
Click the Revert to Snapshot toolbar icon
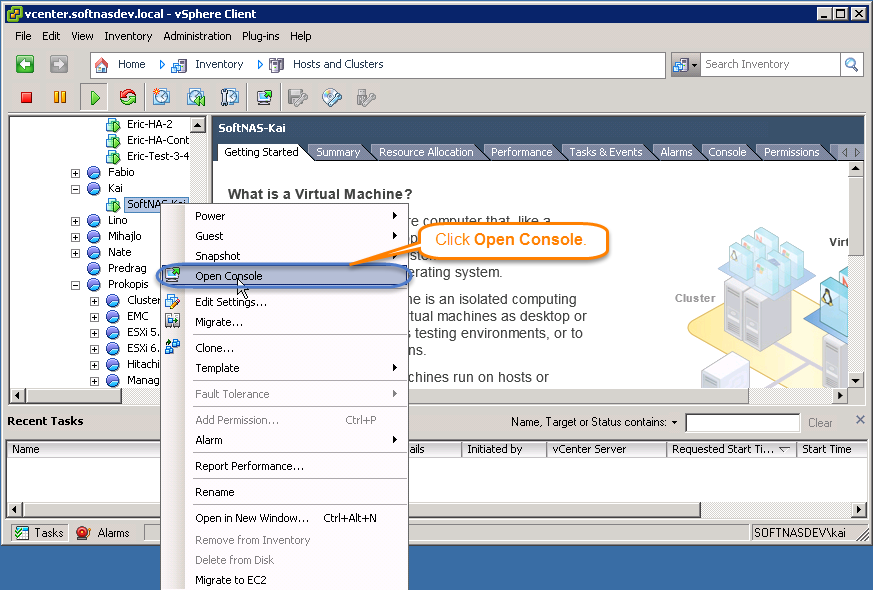(x=196, y=97)
